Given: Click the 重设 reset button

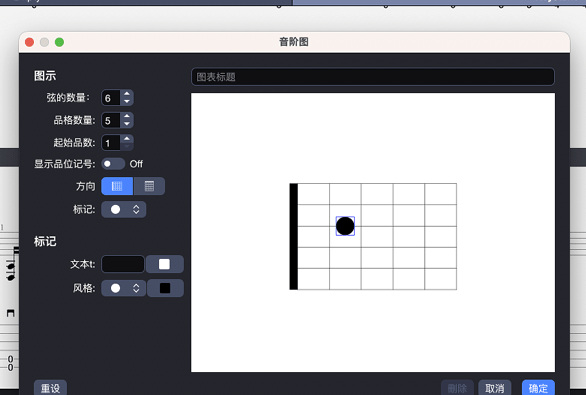Looking at the screenshot, I should [50, 388].
